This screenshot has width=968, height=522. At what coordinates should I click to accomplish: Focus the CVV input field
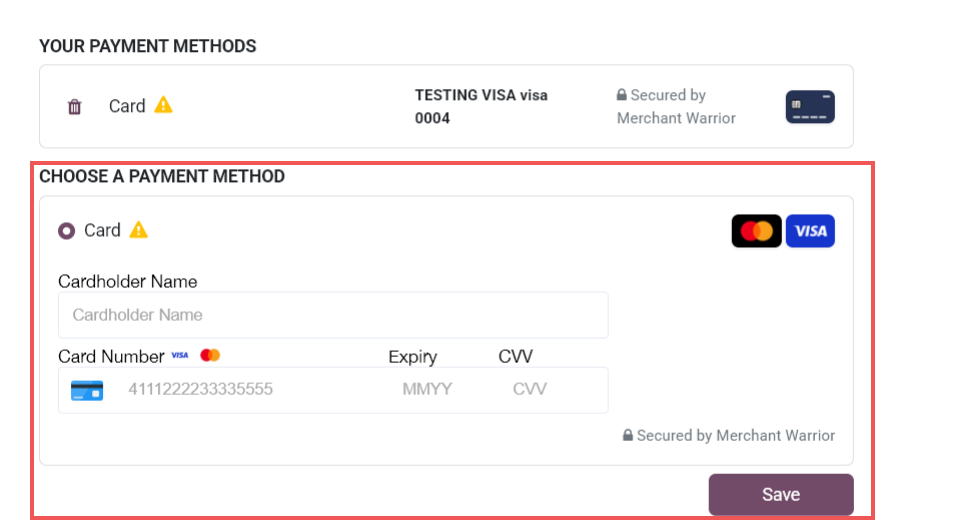click(530, 390)
